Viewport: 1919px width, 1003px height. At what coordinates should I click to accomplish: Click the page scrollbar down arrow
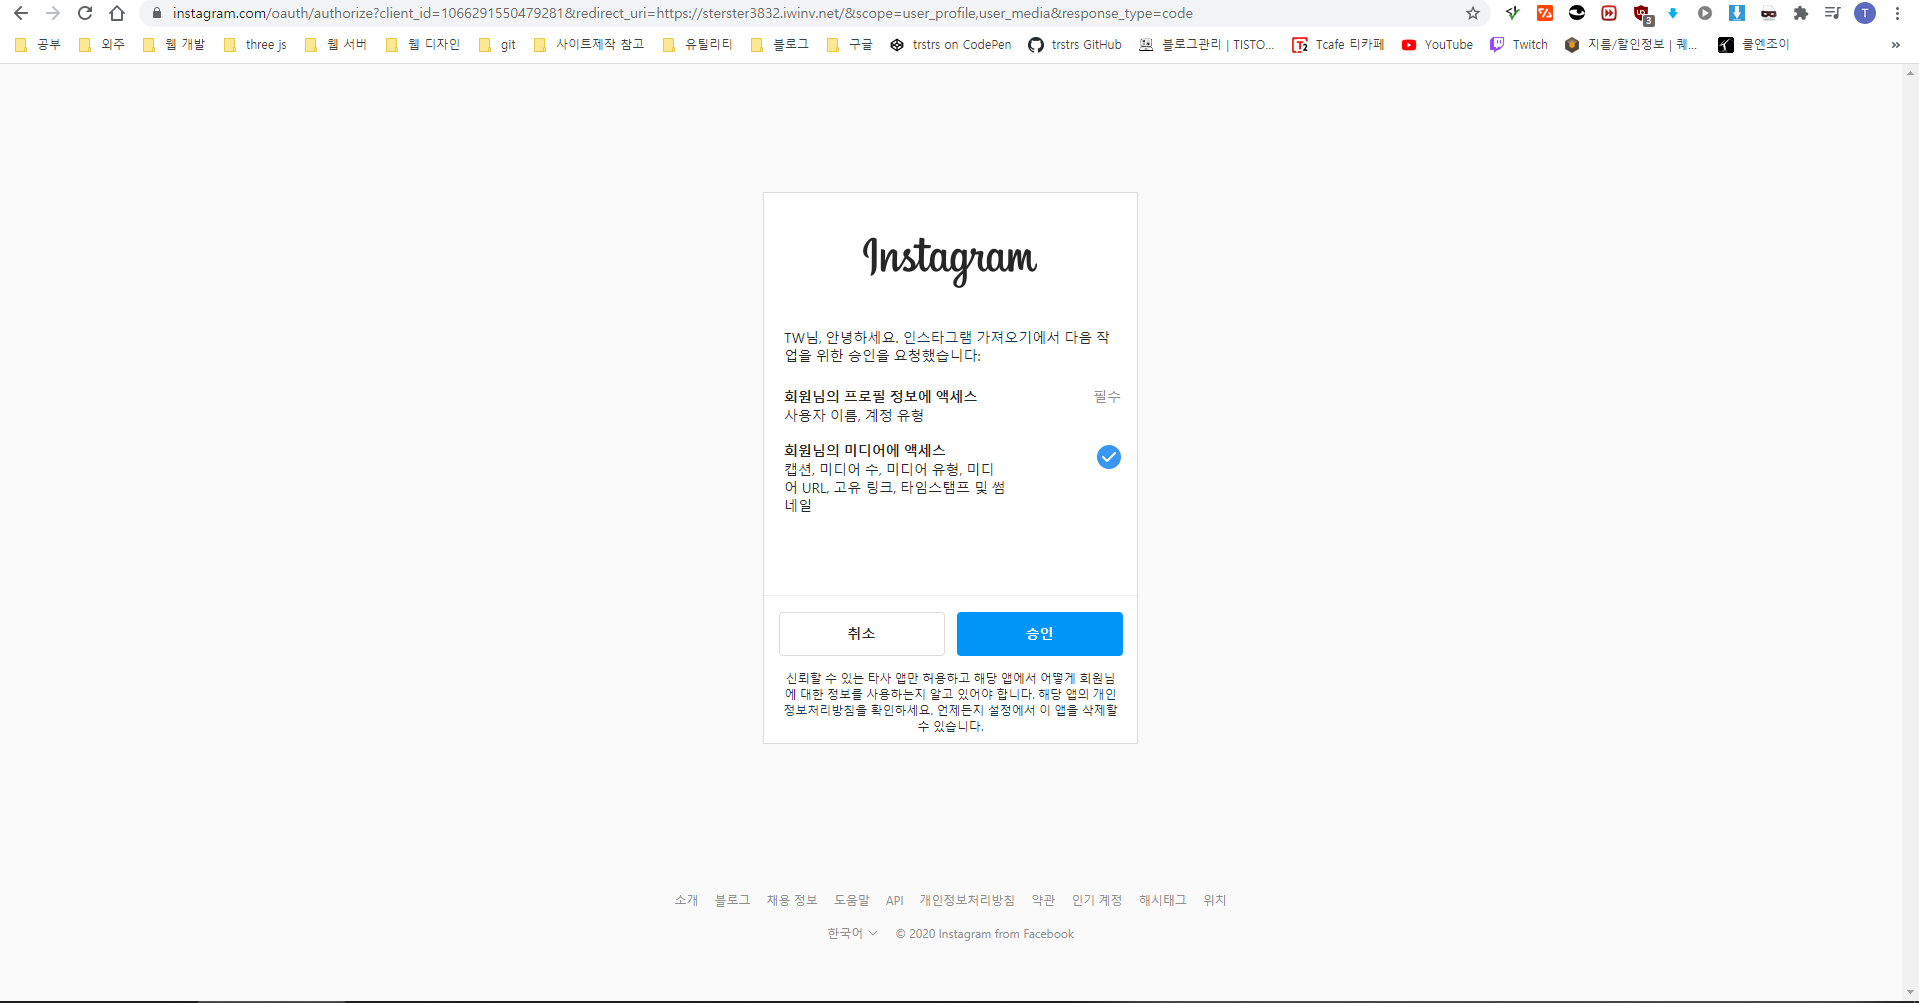pos(1910,992)
